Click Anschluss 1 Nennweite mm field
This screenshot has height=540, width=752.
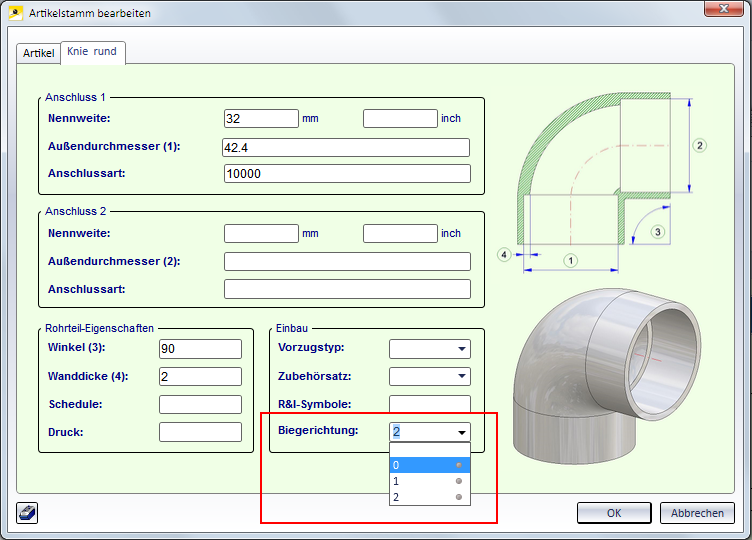click(261, 118)
